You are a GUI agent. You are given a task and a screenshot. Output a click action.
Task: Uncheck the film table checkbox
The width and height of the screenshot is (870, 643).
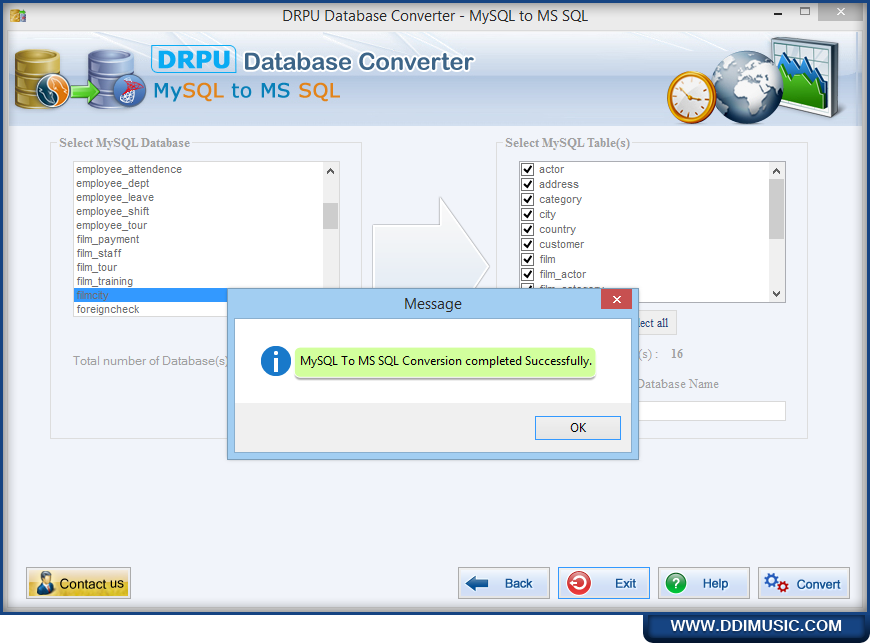click(527, 259)
